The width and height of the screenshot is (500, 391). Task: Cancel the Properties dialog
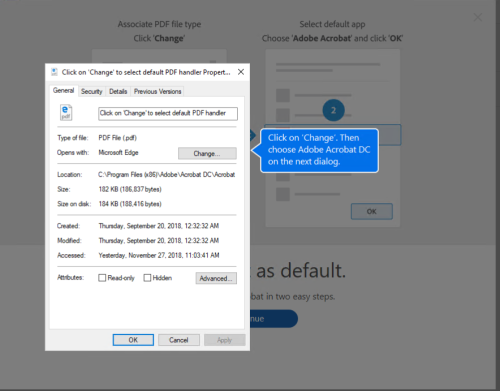tap(179, 340)
